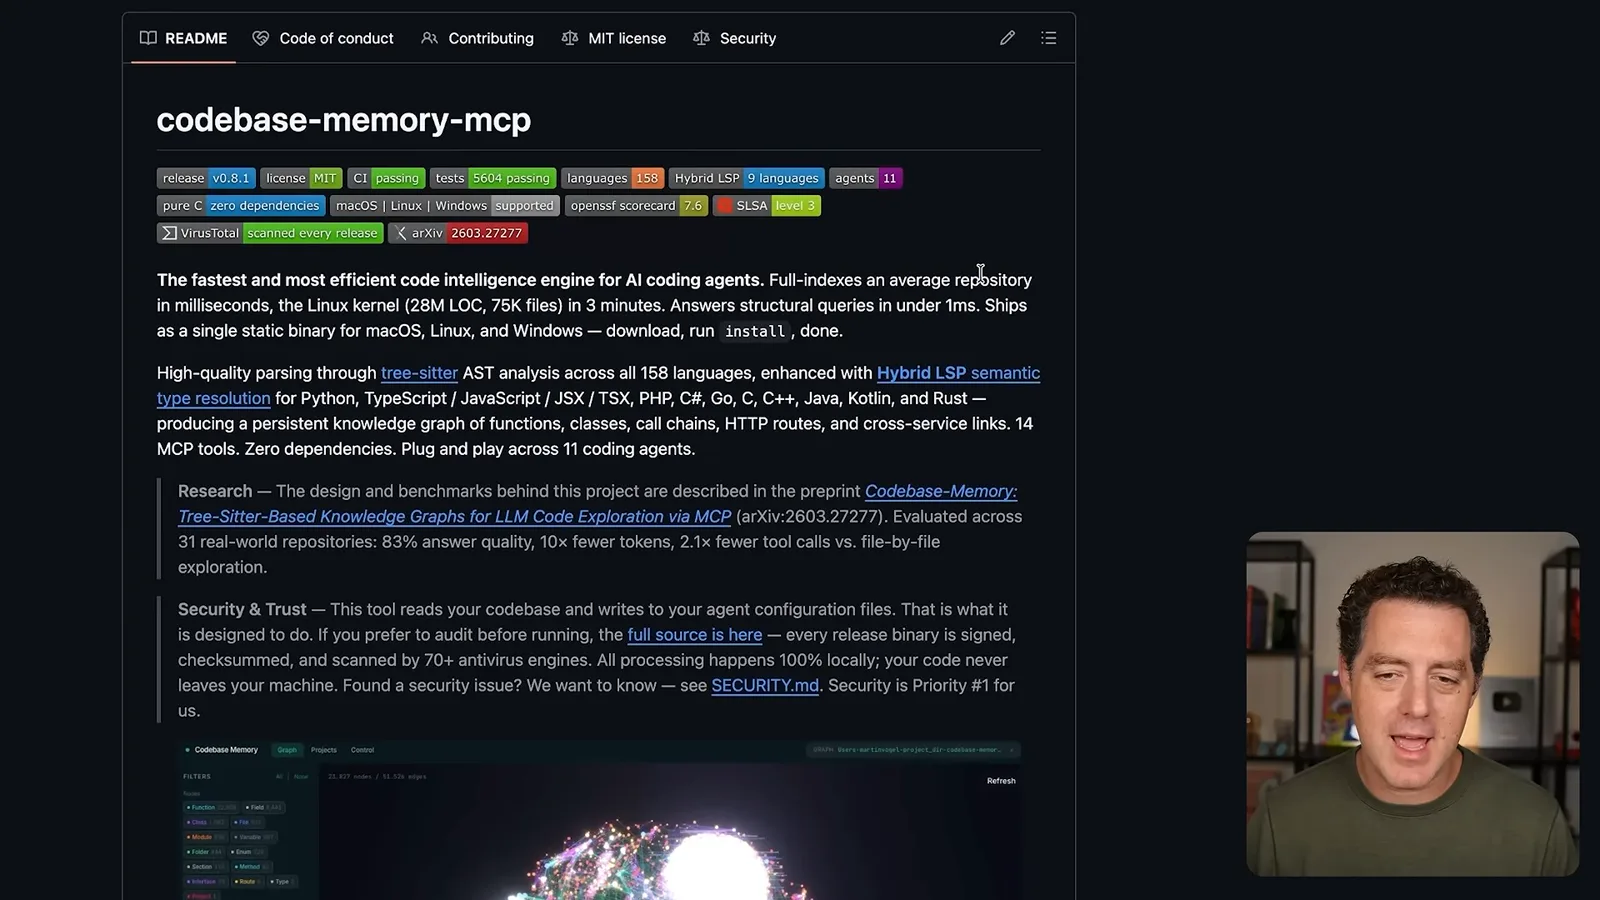Click the CI passing badge
This screenshot has height=900, width=1600.
(386, 178)
